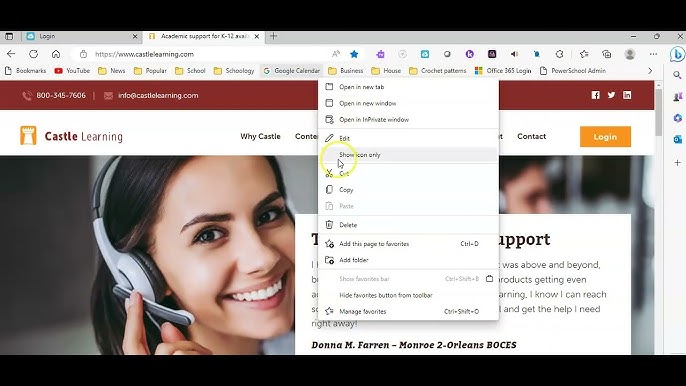The height and width of the screenshot is (386, 686).
Task: Open the Bing chat sidebar icon
Action: coord(677,54)
